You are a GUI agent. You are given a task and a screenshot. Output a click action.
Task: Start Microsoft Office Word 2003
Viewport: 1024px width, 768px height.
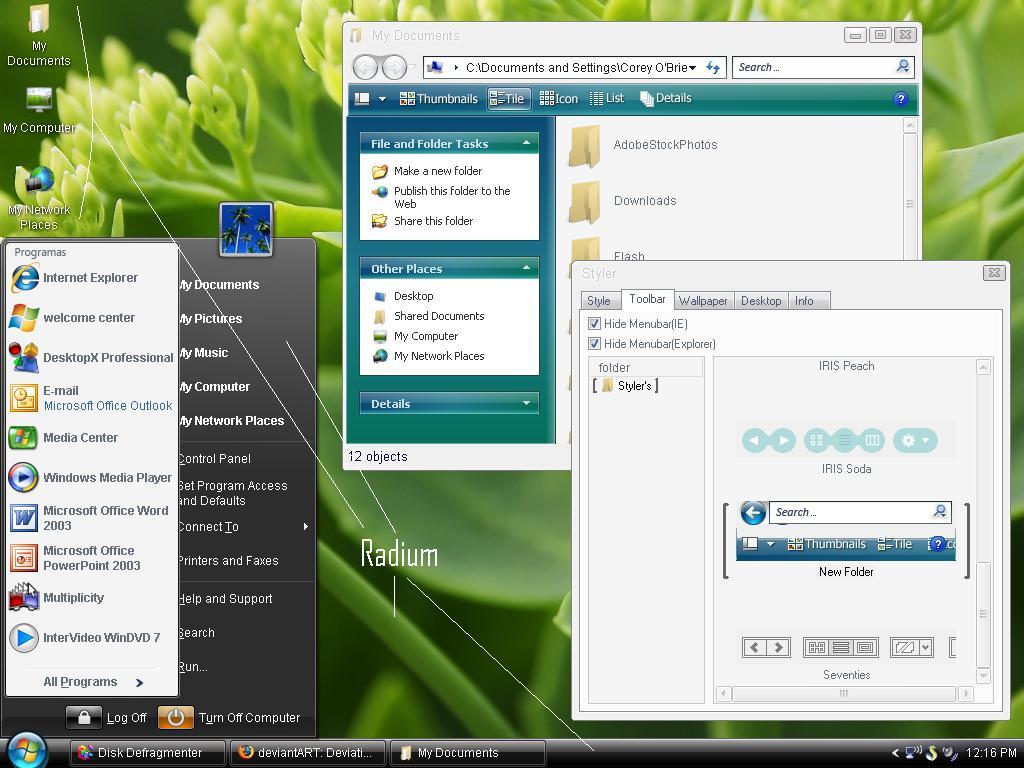pyautogui.click(x=91, y=518)
